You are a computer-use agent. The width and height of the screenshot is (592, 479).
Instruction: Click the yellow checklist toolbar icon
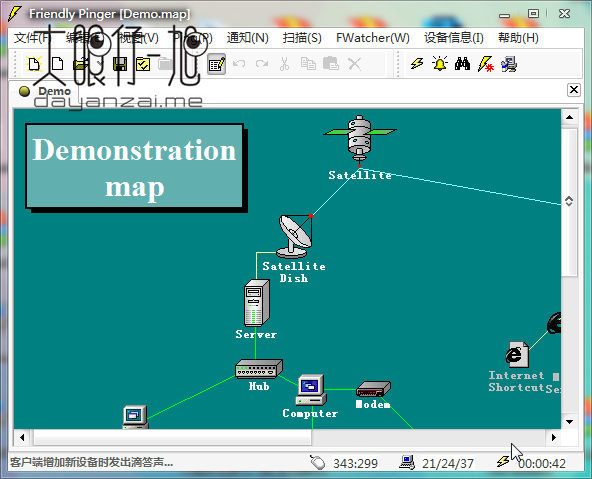[143, 64]
